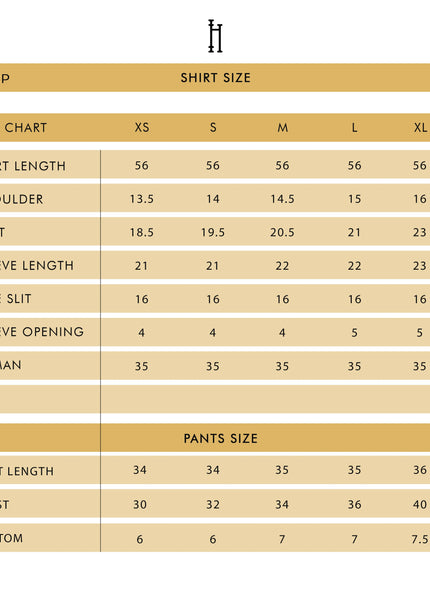Click shoulder value 15 for L
This screenshot has height=602, width=430.
tap(354, 199)
